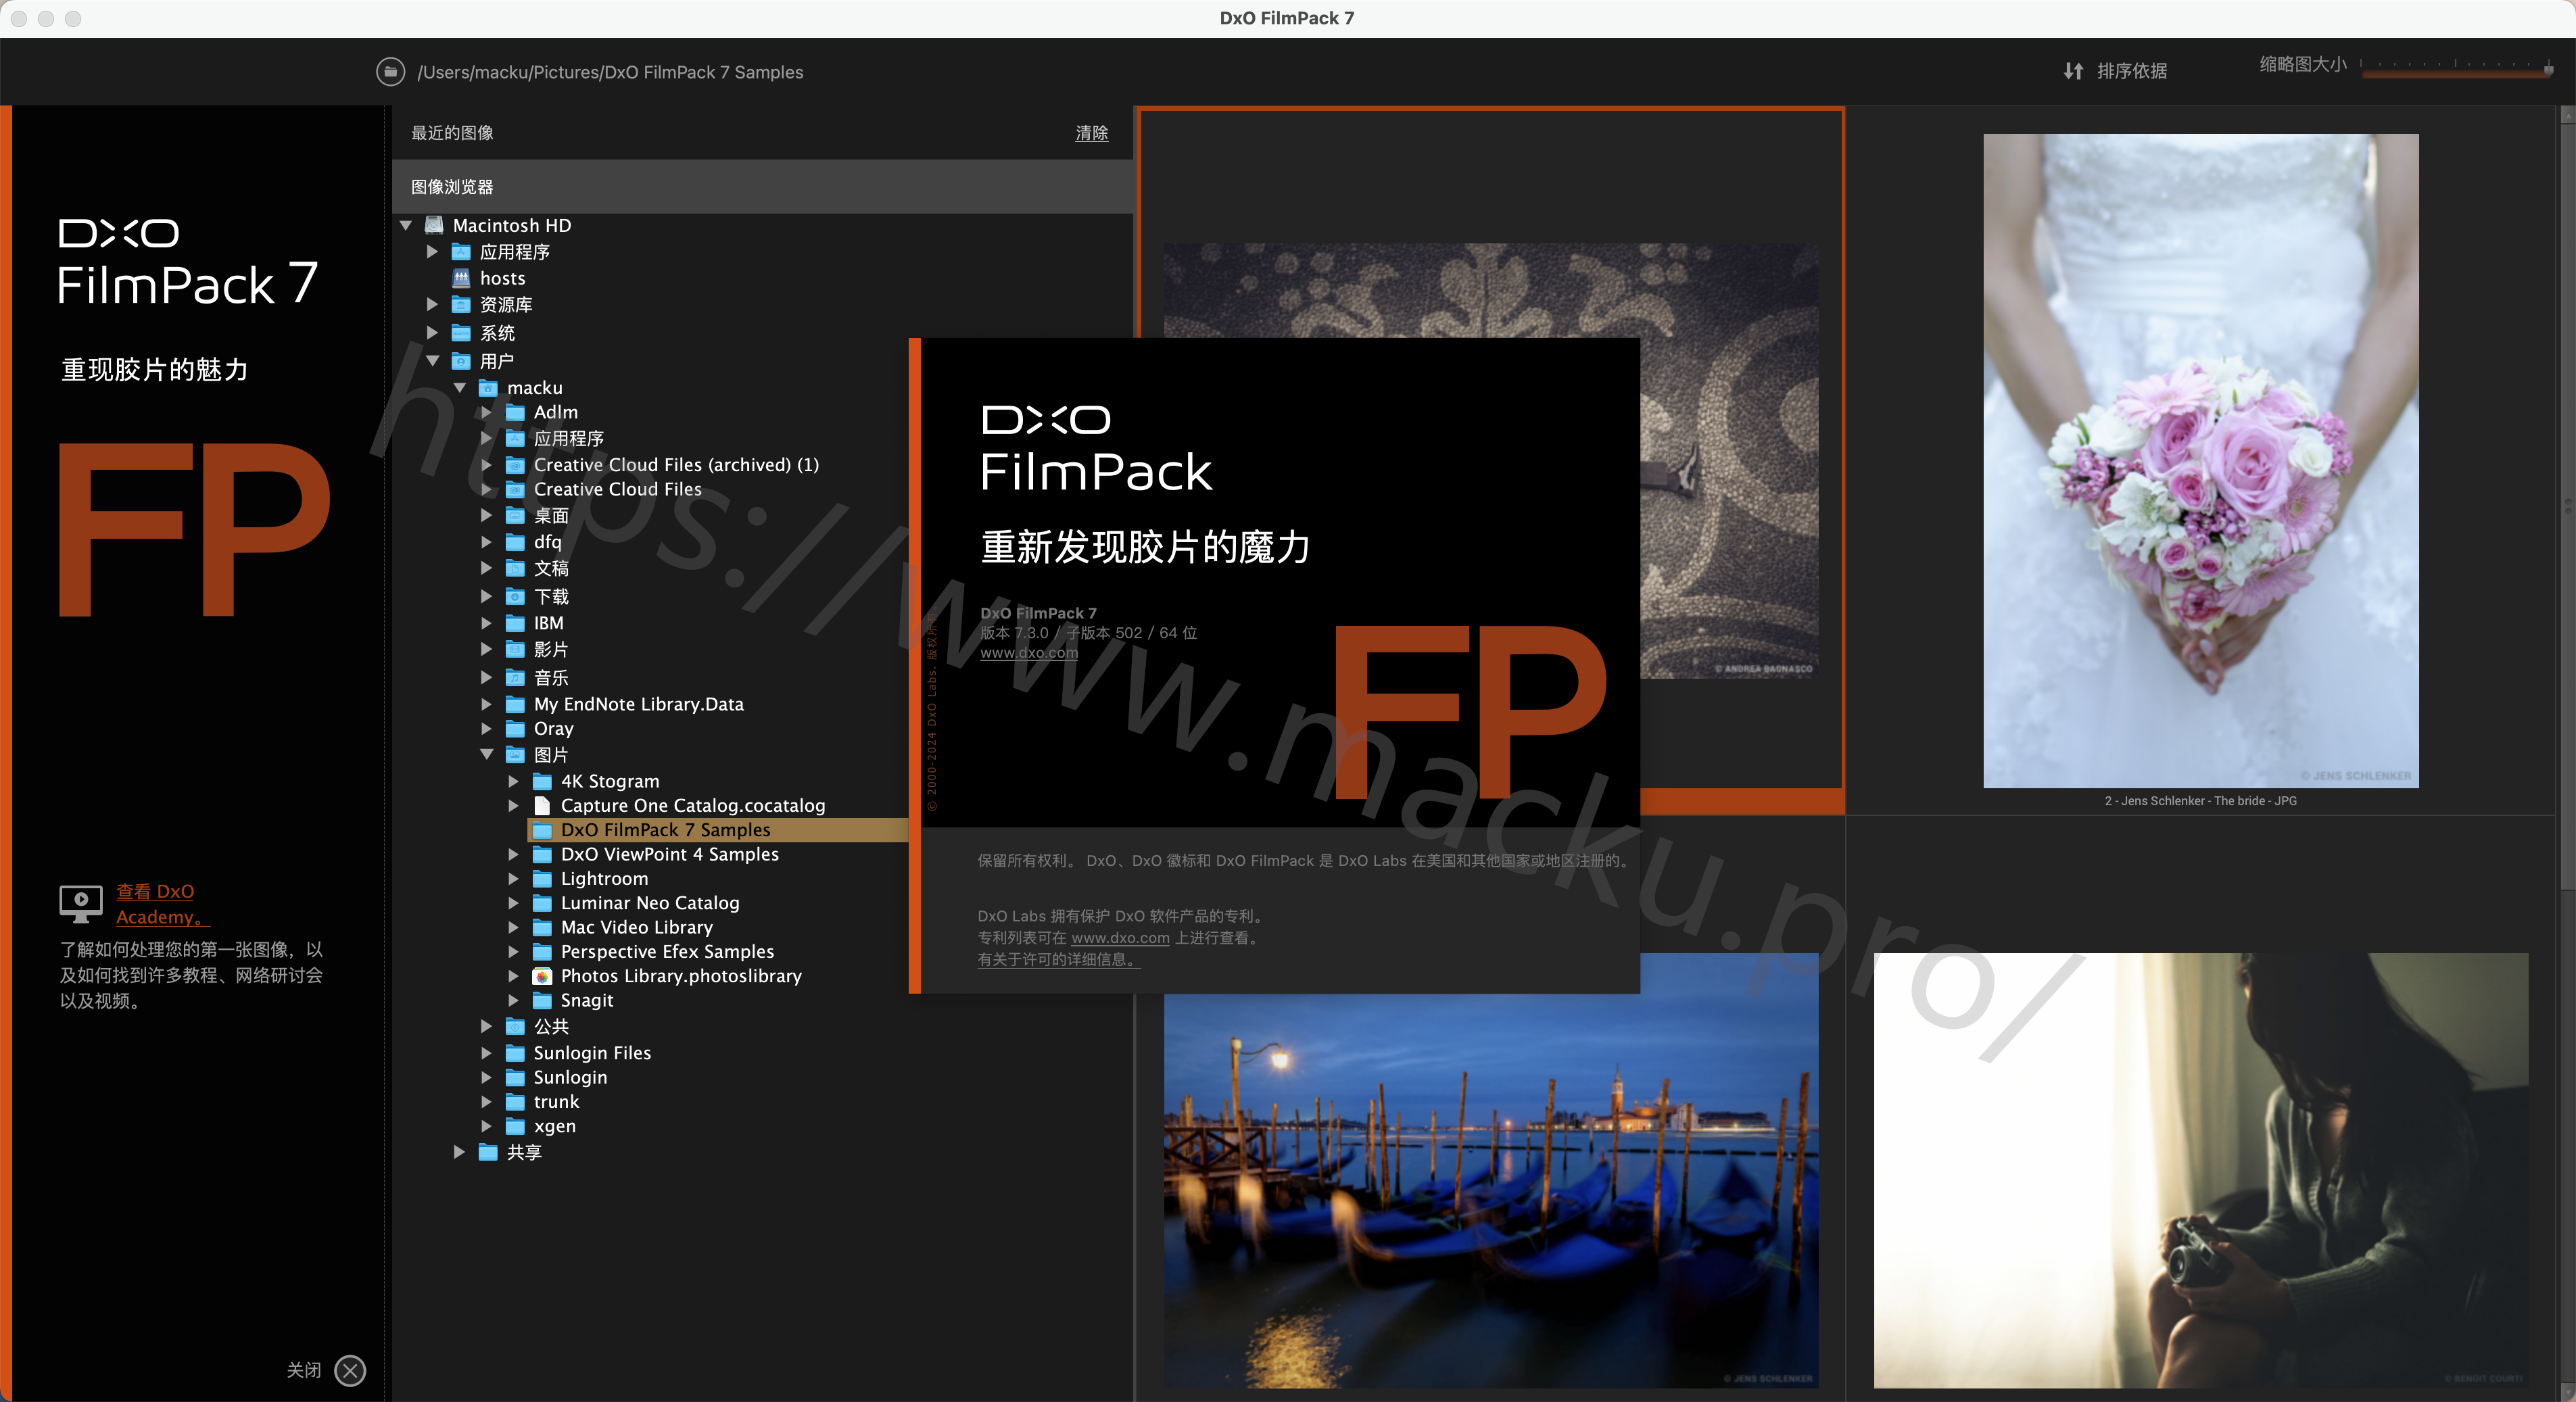Open the 图像浏览器 section header
2576x1402 pixels.
tap(762, 187)
